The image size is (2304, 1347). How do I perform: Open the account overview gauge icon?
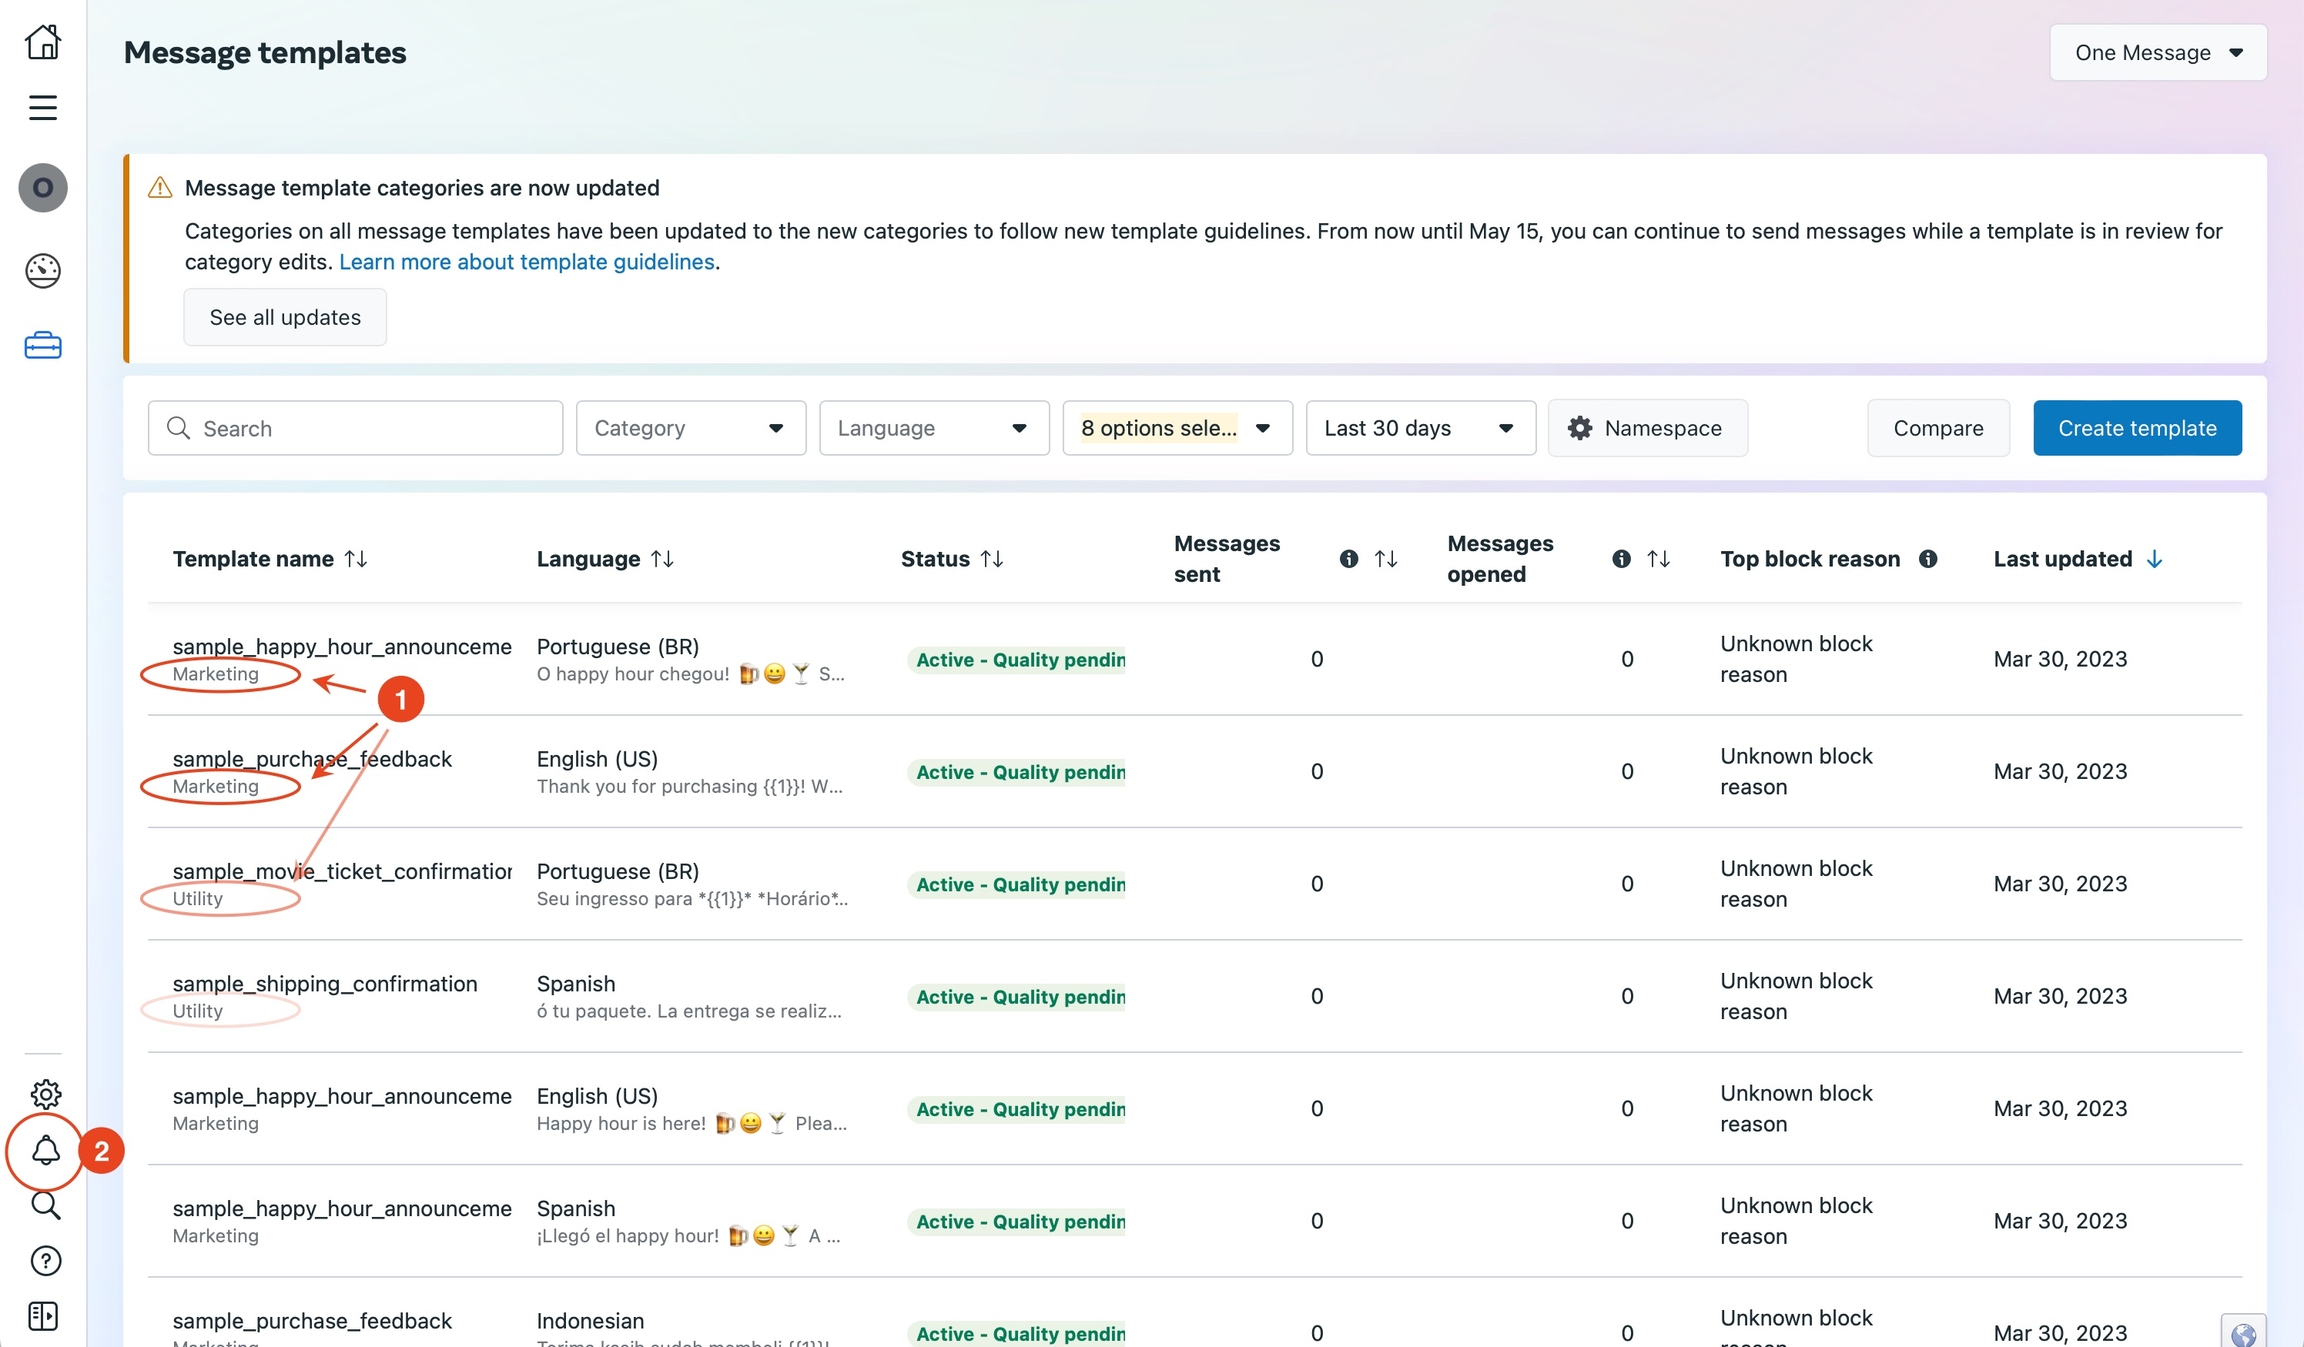43,270
